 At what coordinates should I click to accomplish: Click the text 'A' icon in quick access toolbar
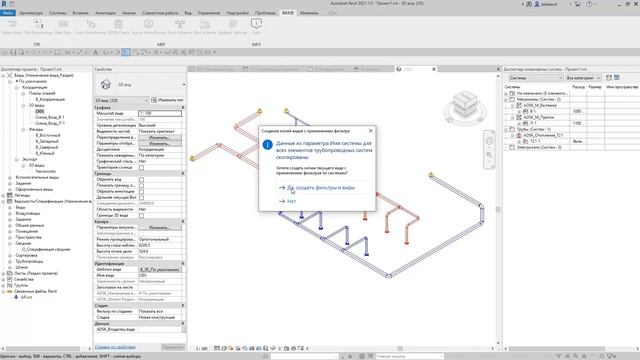point(96,52)
